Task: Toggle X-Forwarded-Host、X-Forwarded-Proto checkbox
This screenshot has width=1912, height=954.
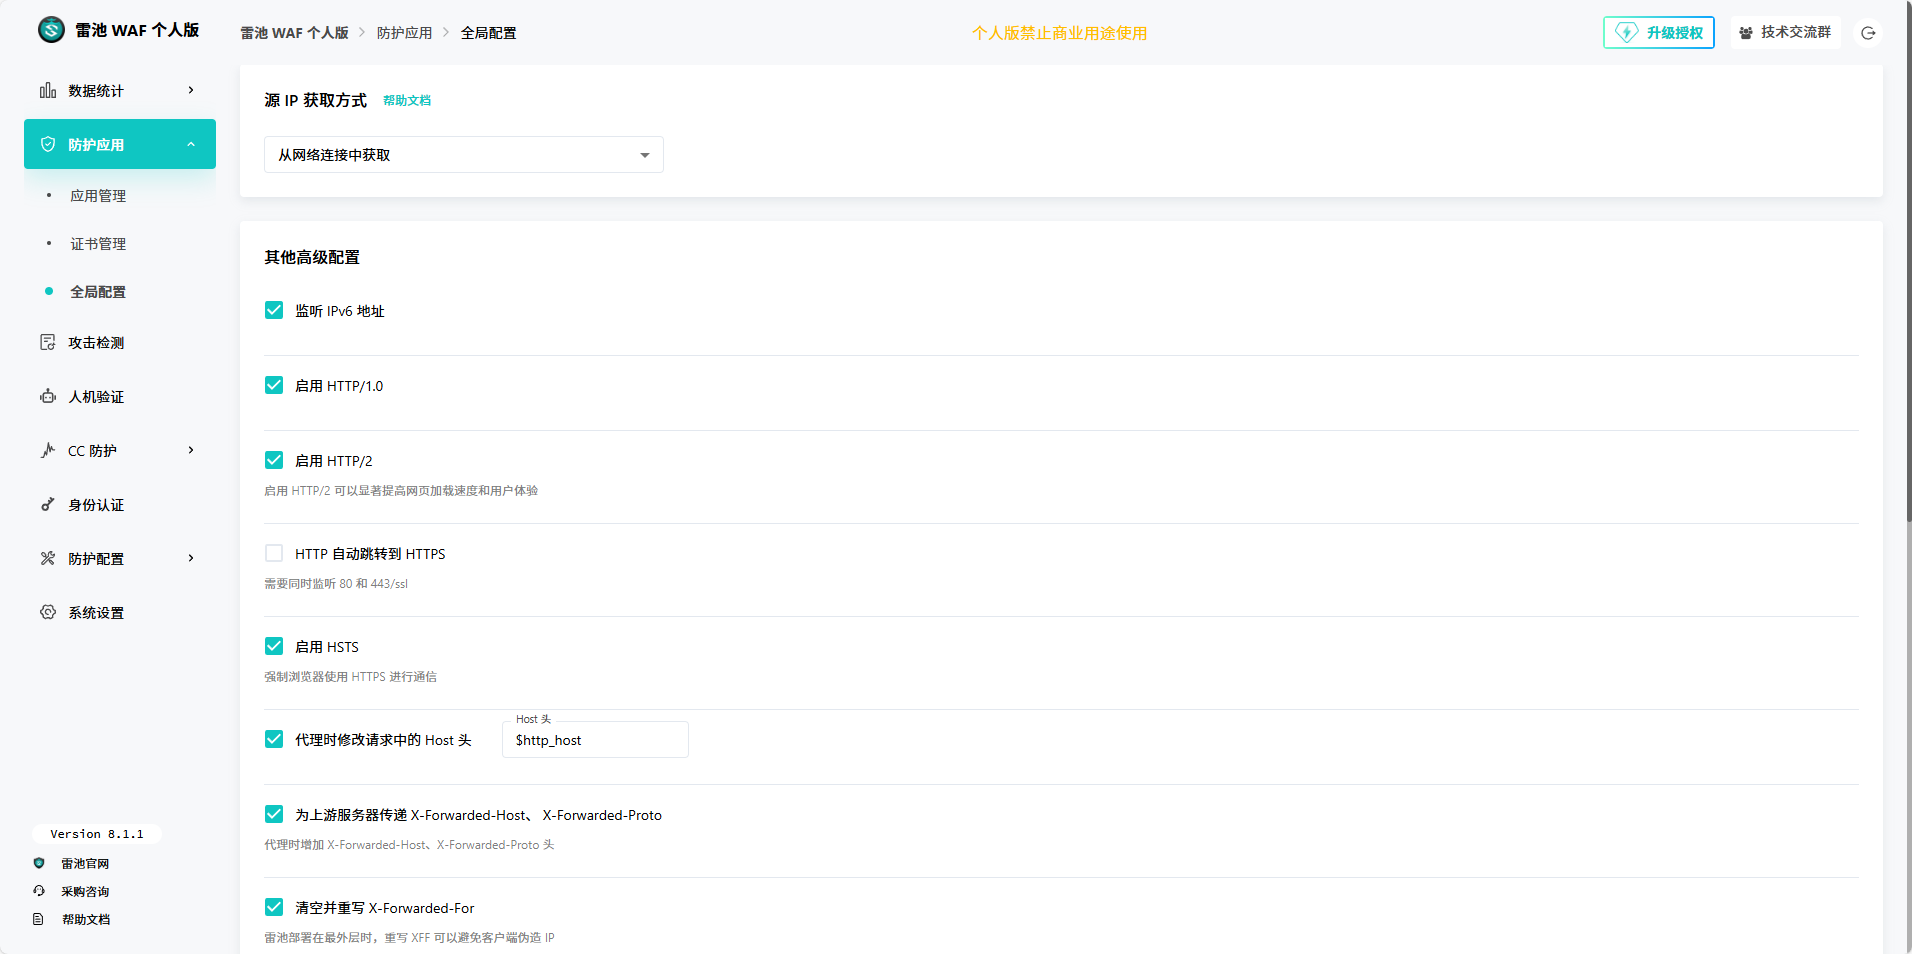Action: 274,814
